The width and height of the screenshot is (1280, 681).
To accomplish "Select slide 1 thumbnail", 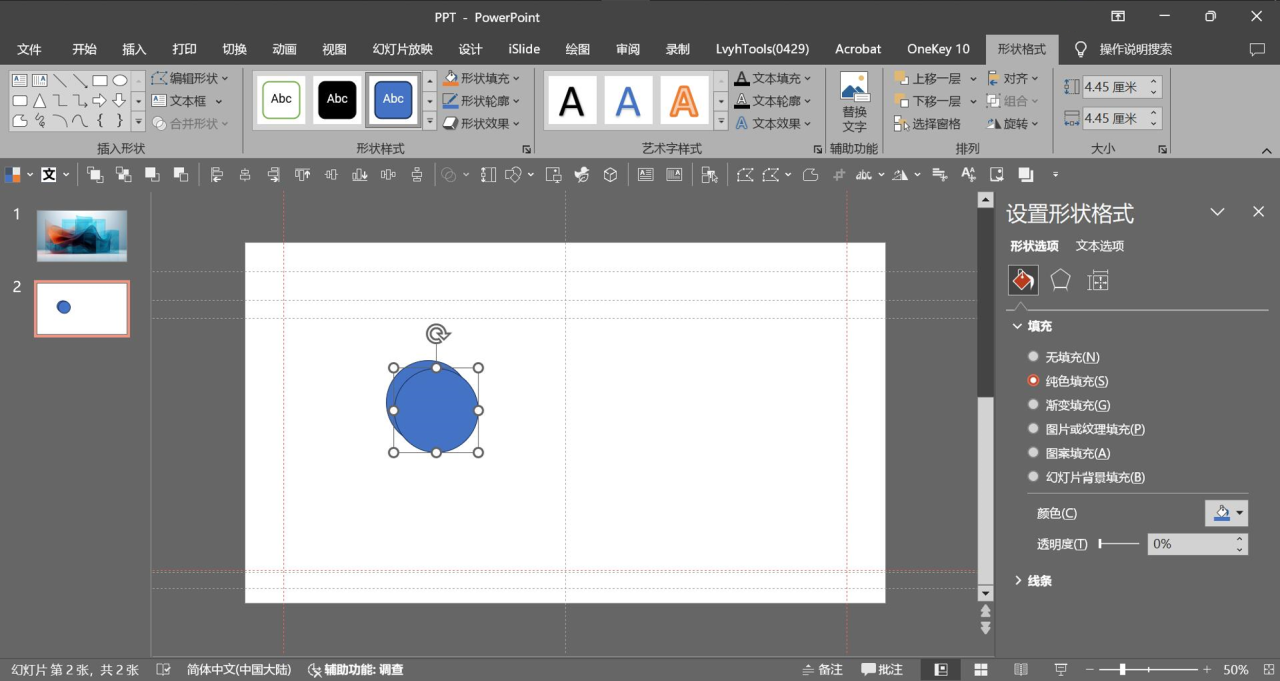I will (x=82, y=236).
